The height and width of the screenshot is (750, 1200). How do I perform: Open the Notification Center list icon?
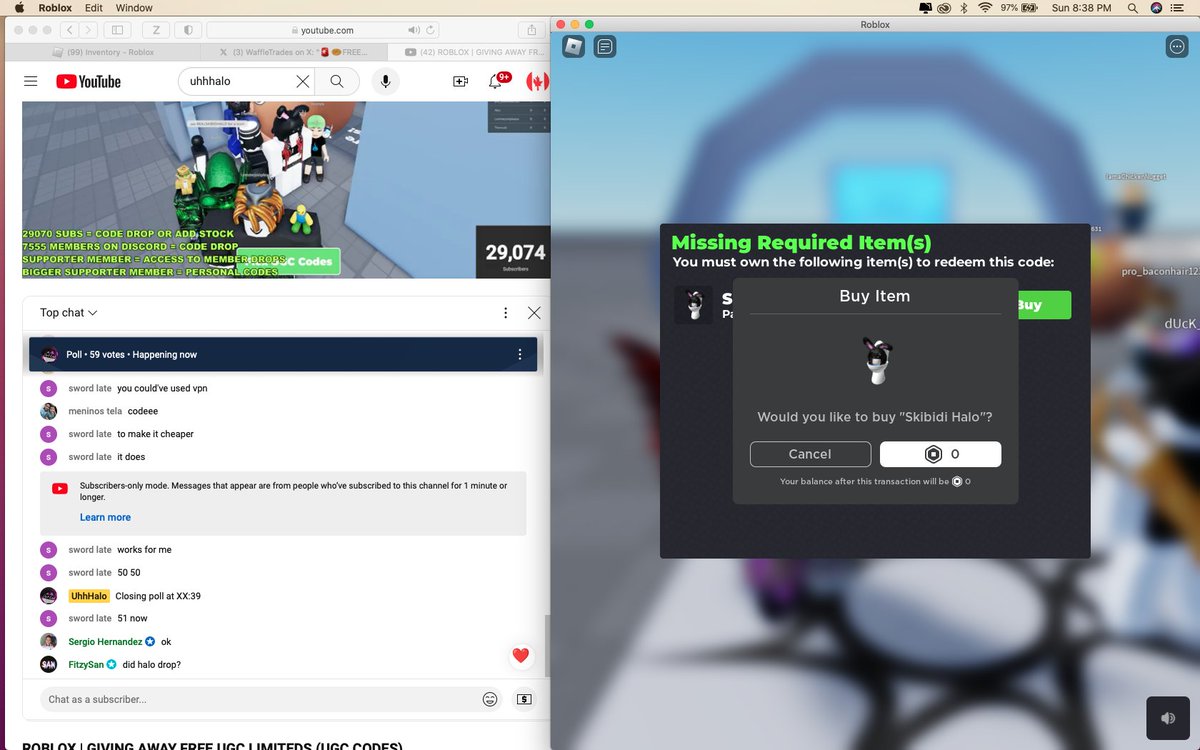coord(1182,8)
